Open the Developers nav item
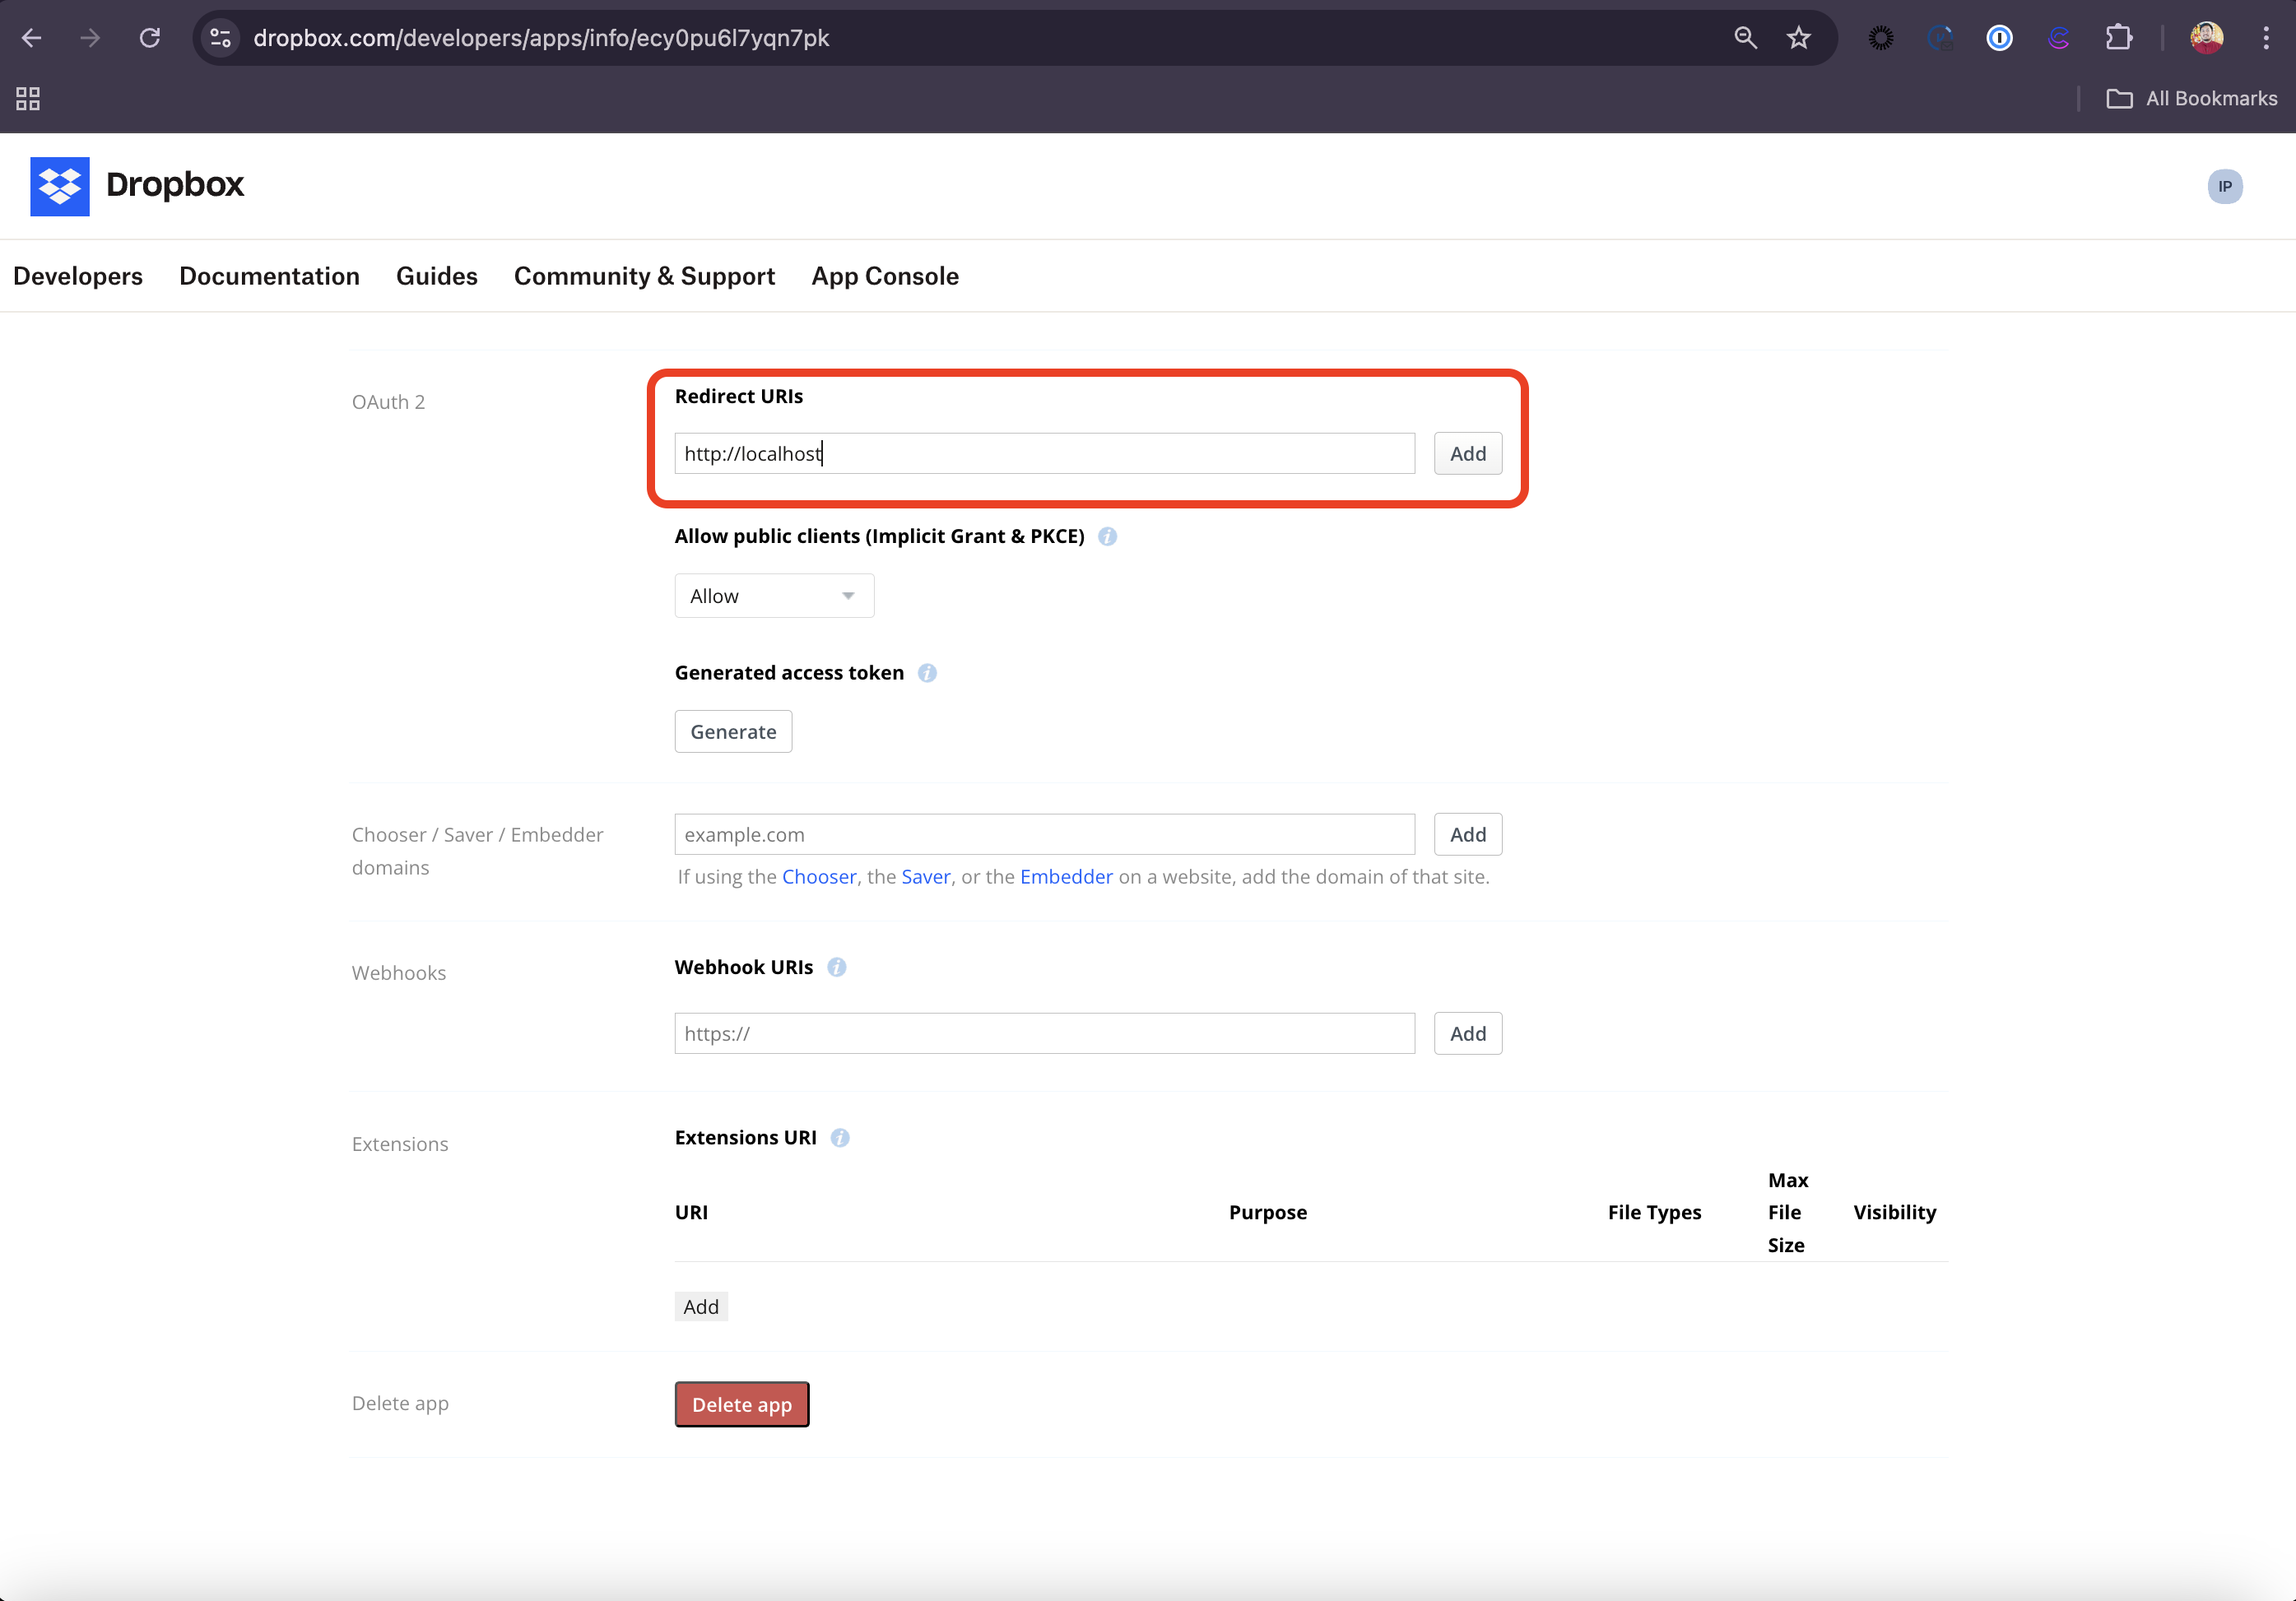The image size is (2296, 1601). 78,276
